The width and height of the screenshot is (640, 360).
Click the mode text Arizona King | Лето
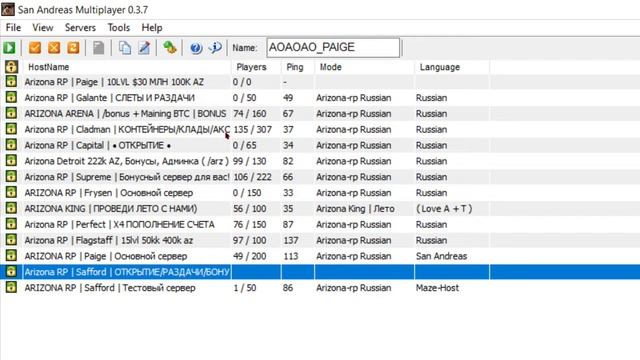coord(355,209)
